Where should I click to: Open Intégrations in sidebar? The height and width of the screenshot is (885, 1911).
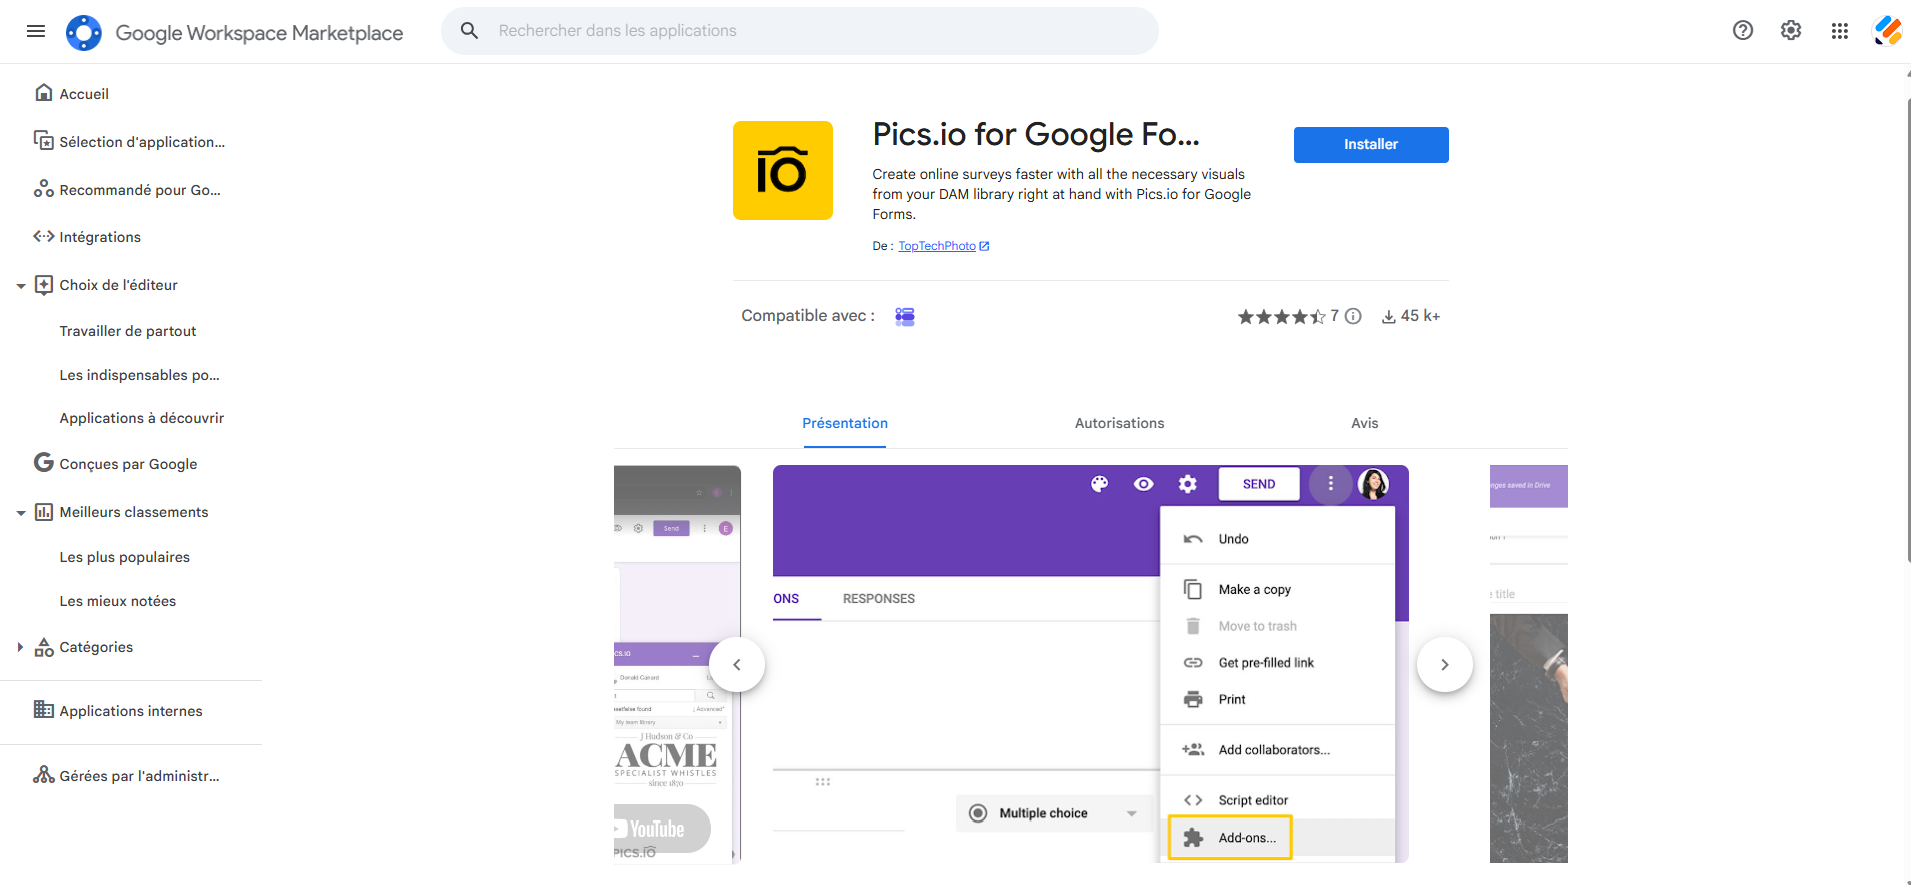pyautogui.click(x=100, y=237)
